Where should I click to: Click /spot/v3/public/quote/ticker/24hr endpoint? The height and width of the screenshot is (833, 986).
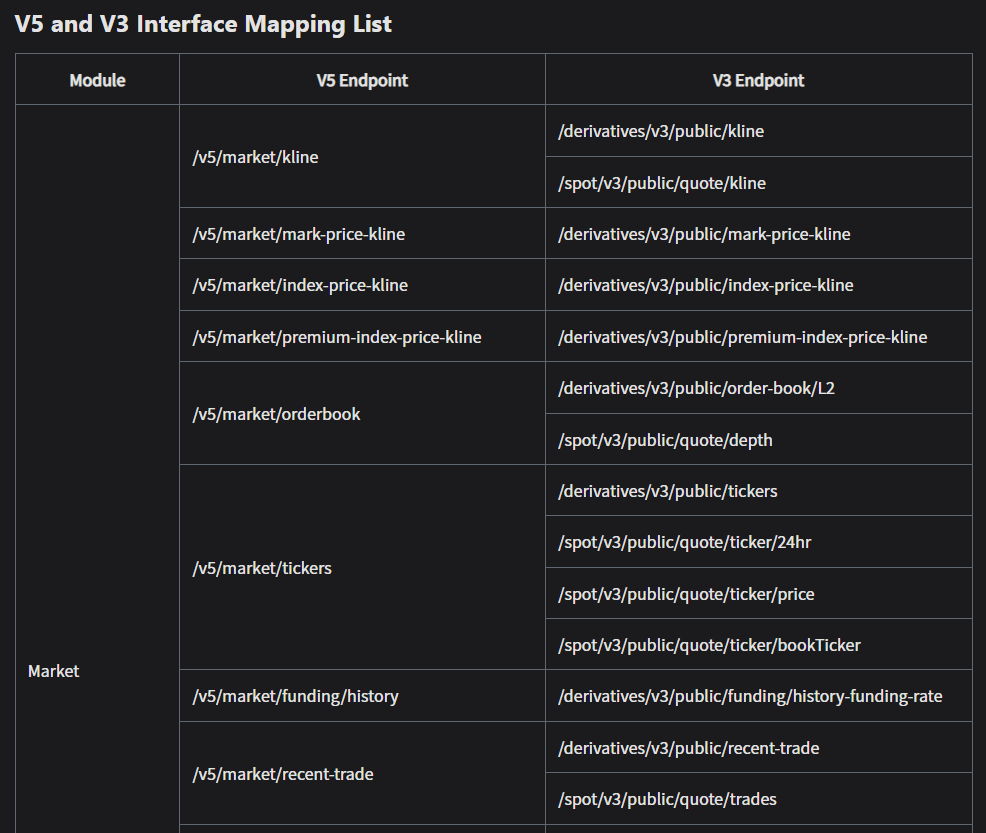[677, 542]
